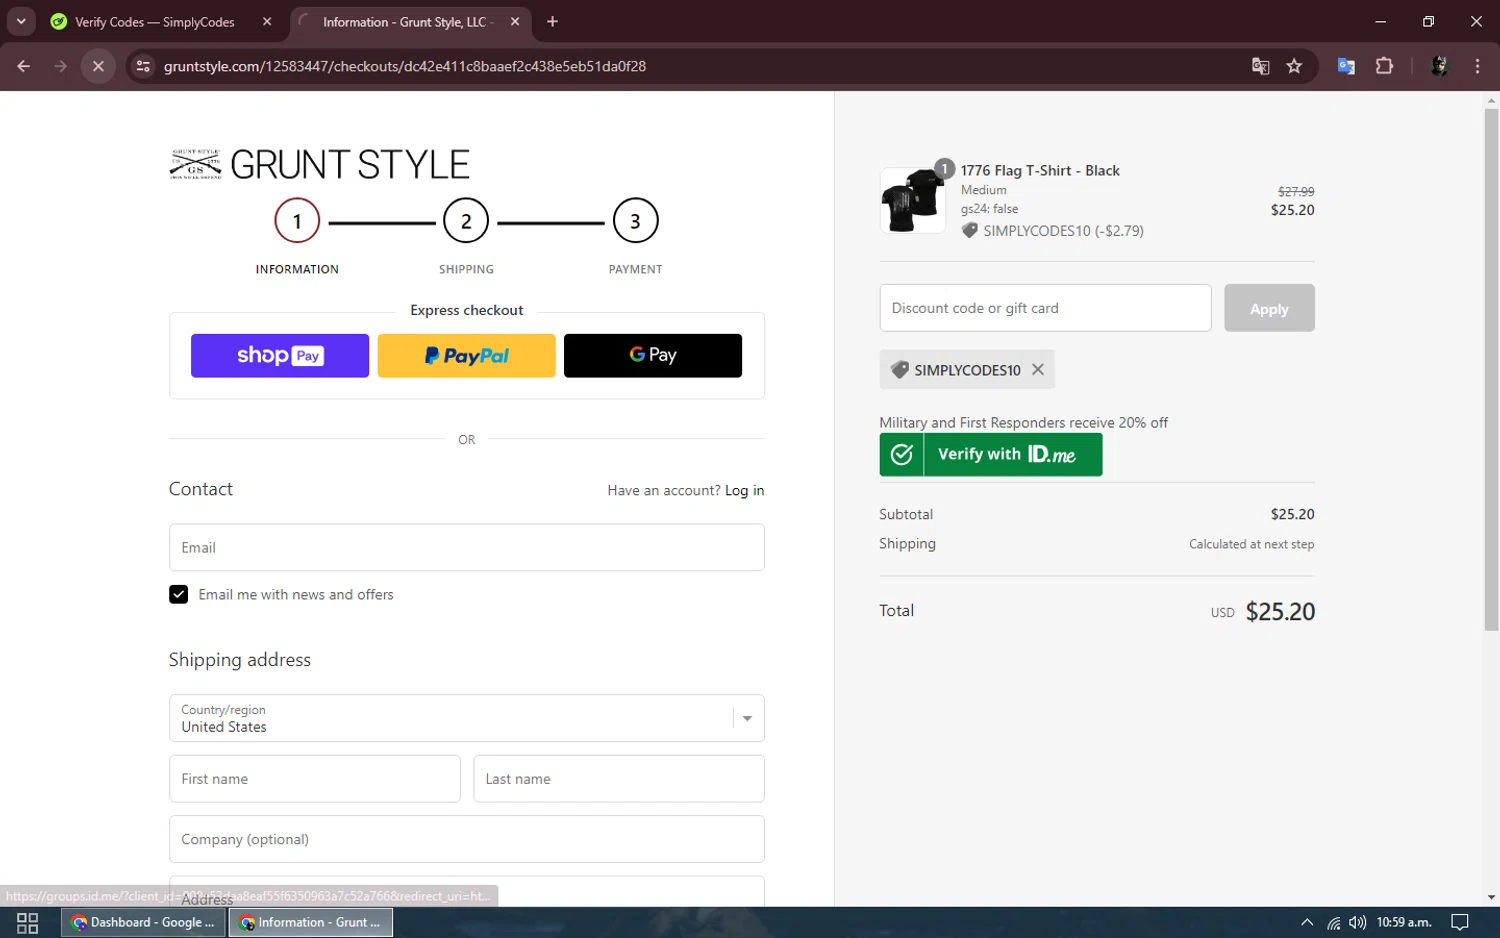Viewport: 1500px width, 938px height.
Task: Focus the Last name field
Action: coord(619,779)
